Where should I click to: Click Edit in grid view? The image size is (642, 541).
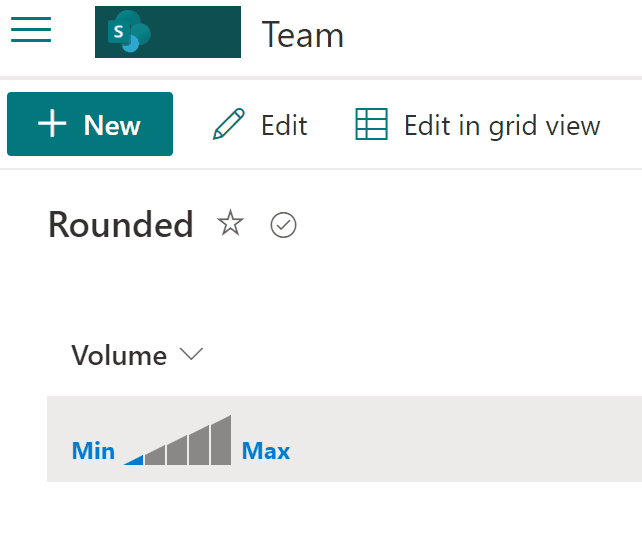(x=477, y=124)
